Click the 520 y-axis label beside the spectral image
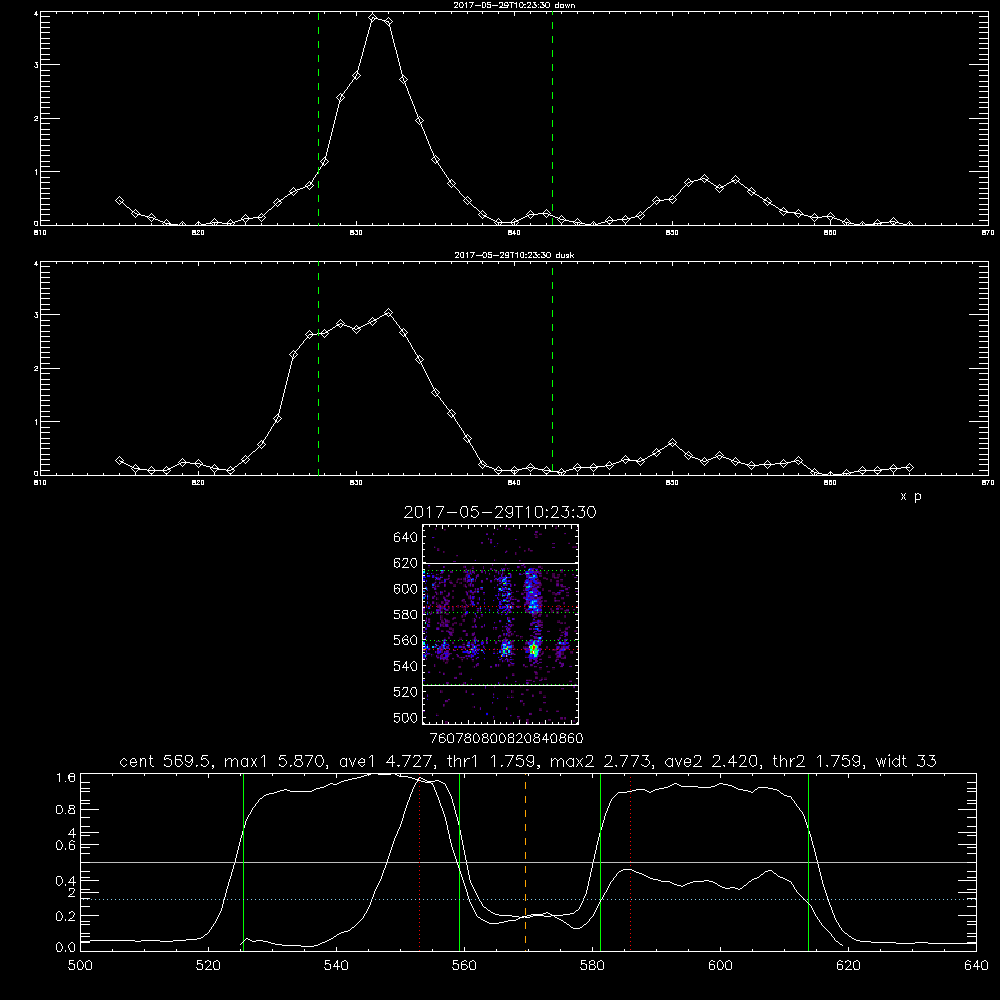The height and width of the screenshot is (1000, 1000). click(x=406, y=692)
